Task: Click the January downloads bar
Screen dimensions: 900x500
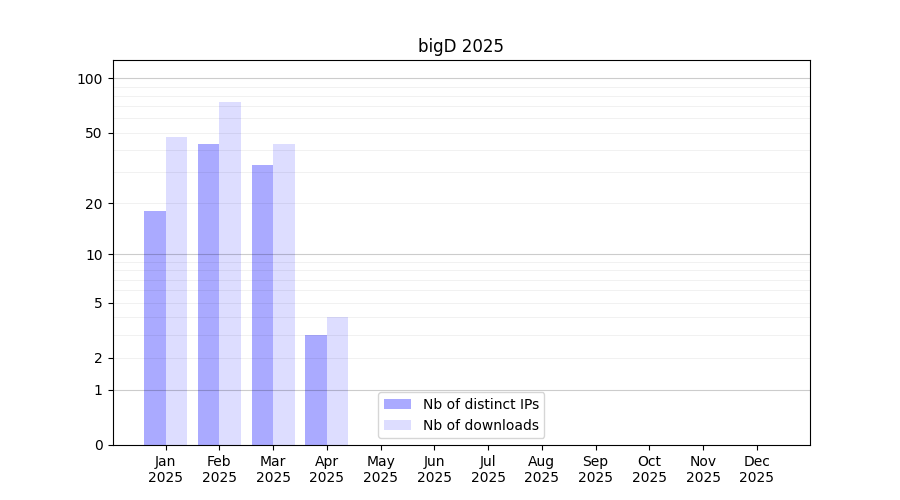Action: coord(176,291)
